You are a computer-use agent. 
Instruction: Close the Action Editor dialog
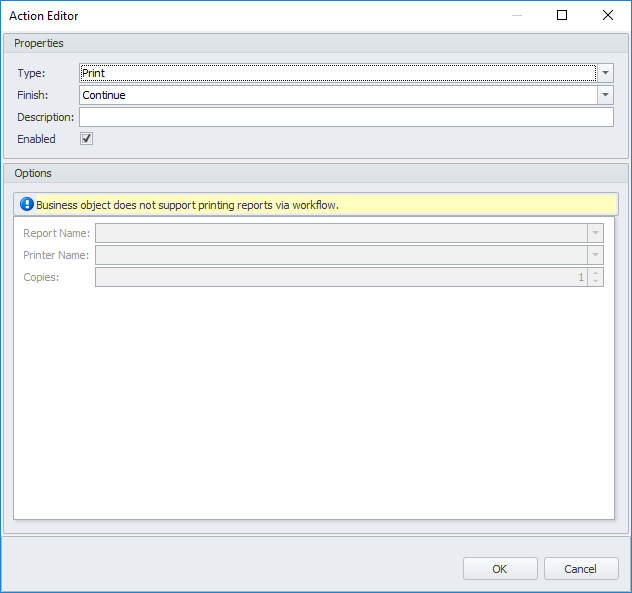[608, 16]
